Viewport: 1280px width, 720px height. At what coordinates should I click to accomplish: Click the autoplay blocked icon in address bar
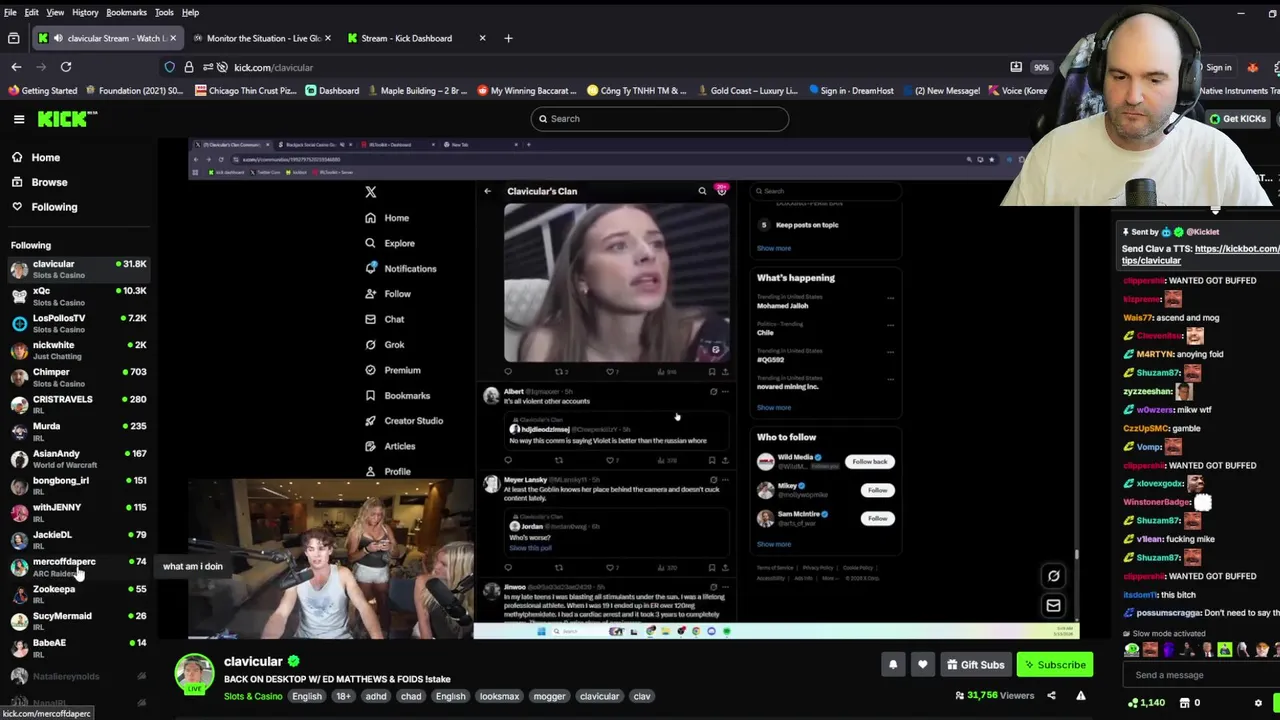[221, 67]
